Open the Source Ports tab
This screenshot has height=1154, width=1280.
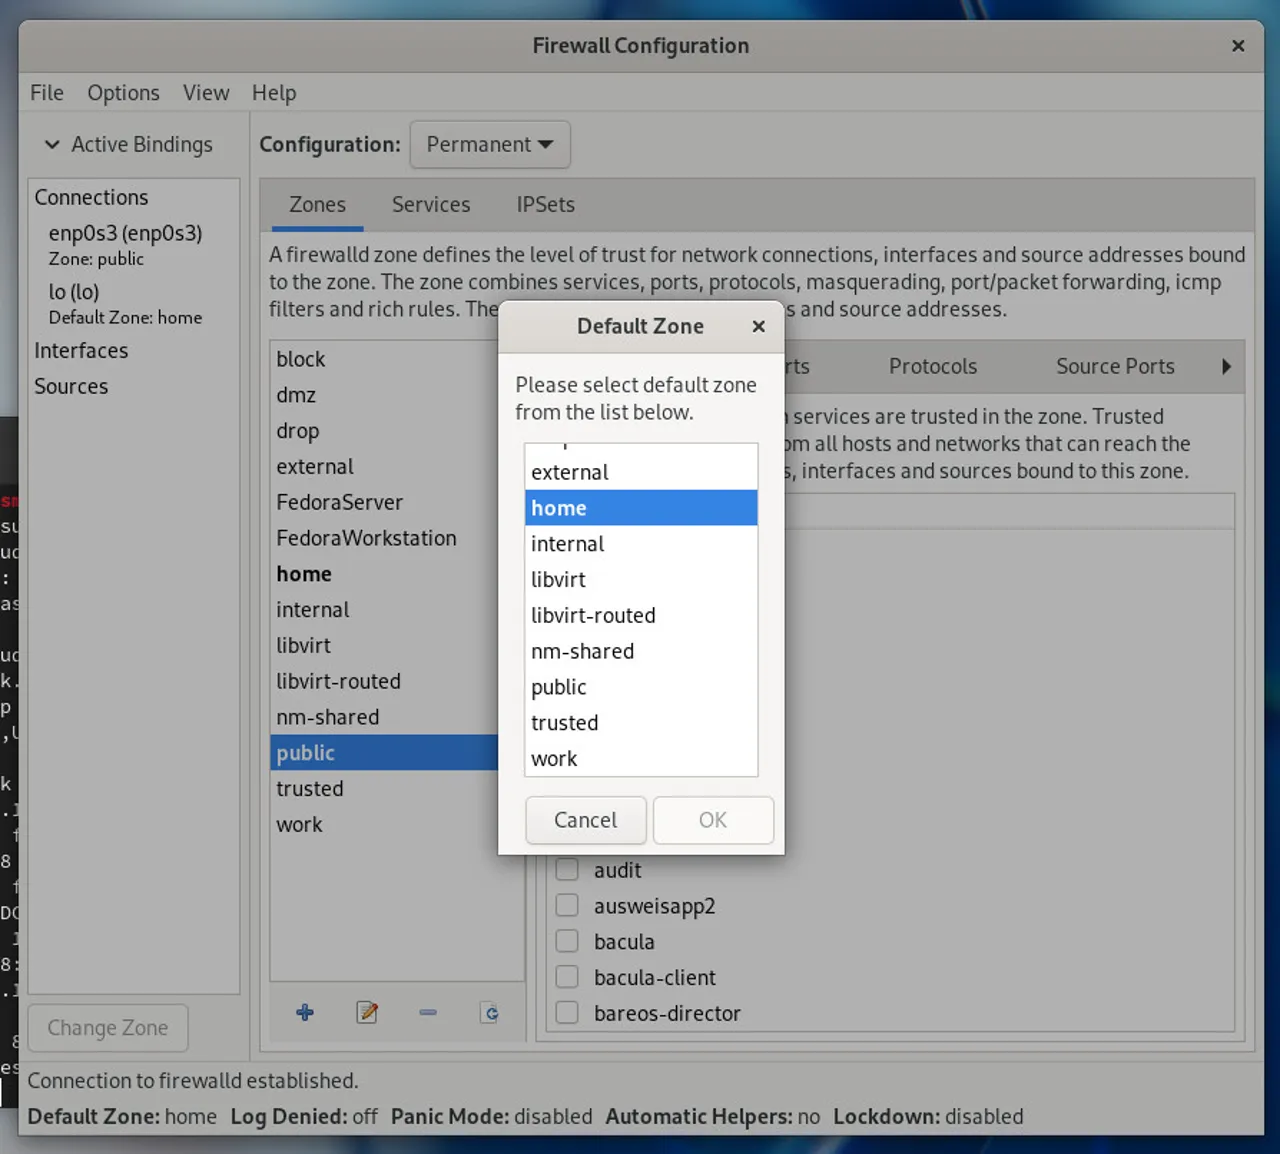pos(1115,366)
